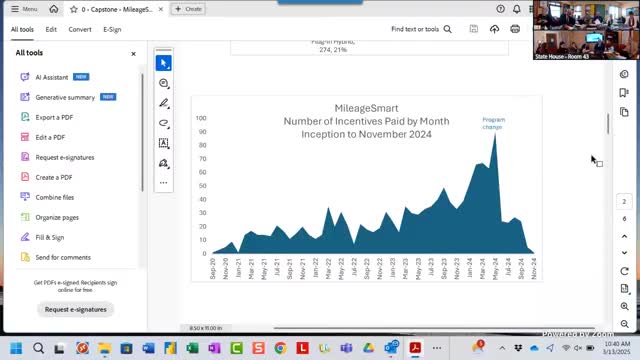Click the Find text or tools search

click(x=421, y=29)
